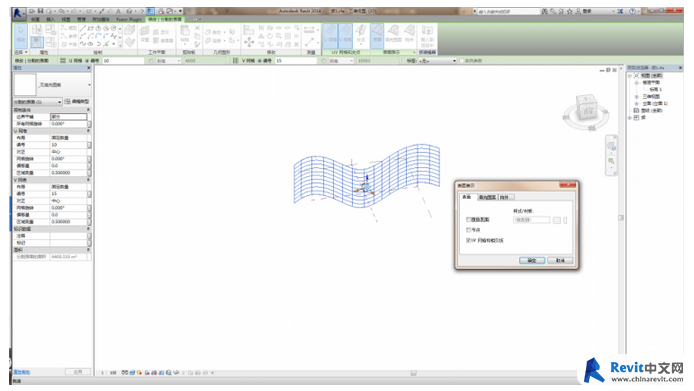Select the Surface tab in dialog

467,197
